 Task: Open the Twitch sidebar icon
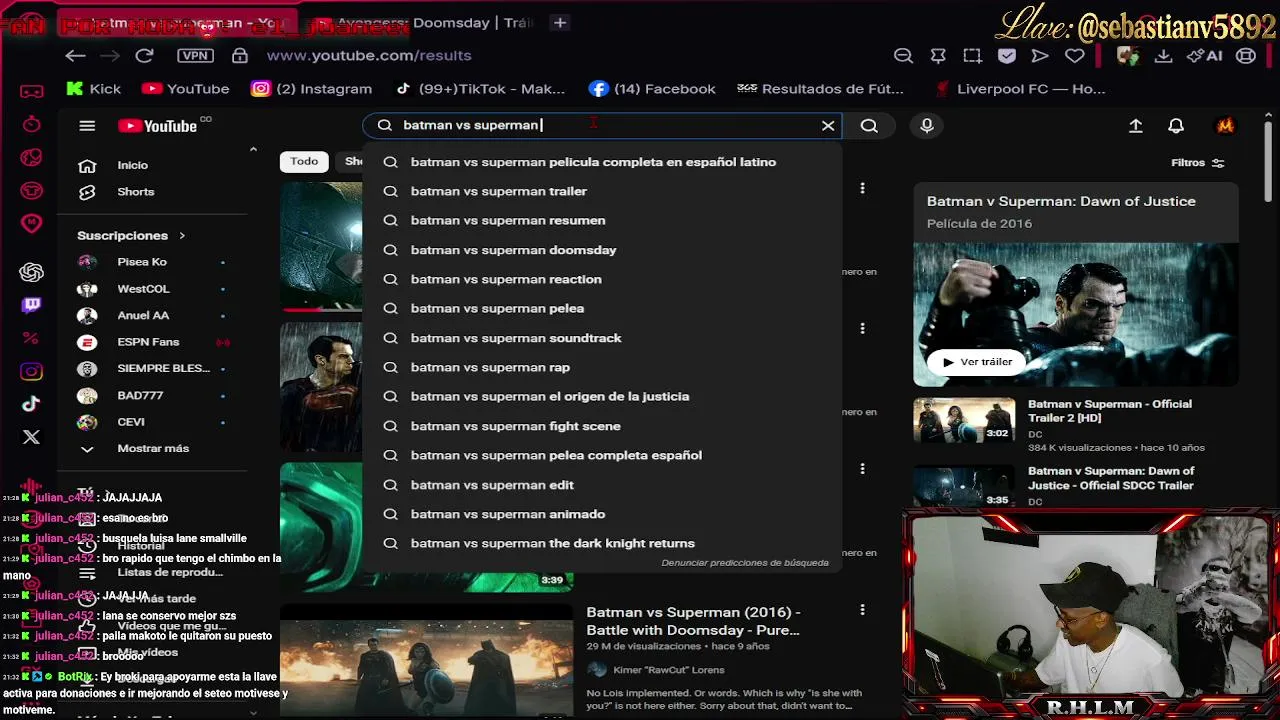tap(32, 305)
